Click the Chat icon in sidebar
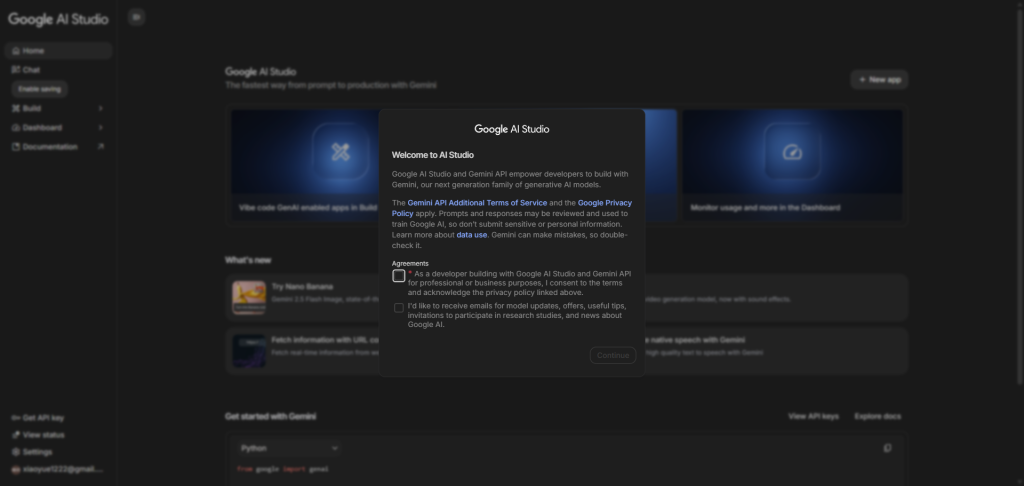The height and width of the screenshot is (486, 1024). point(16,70)
